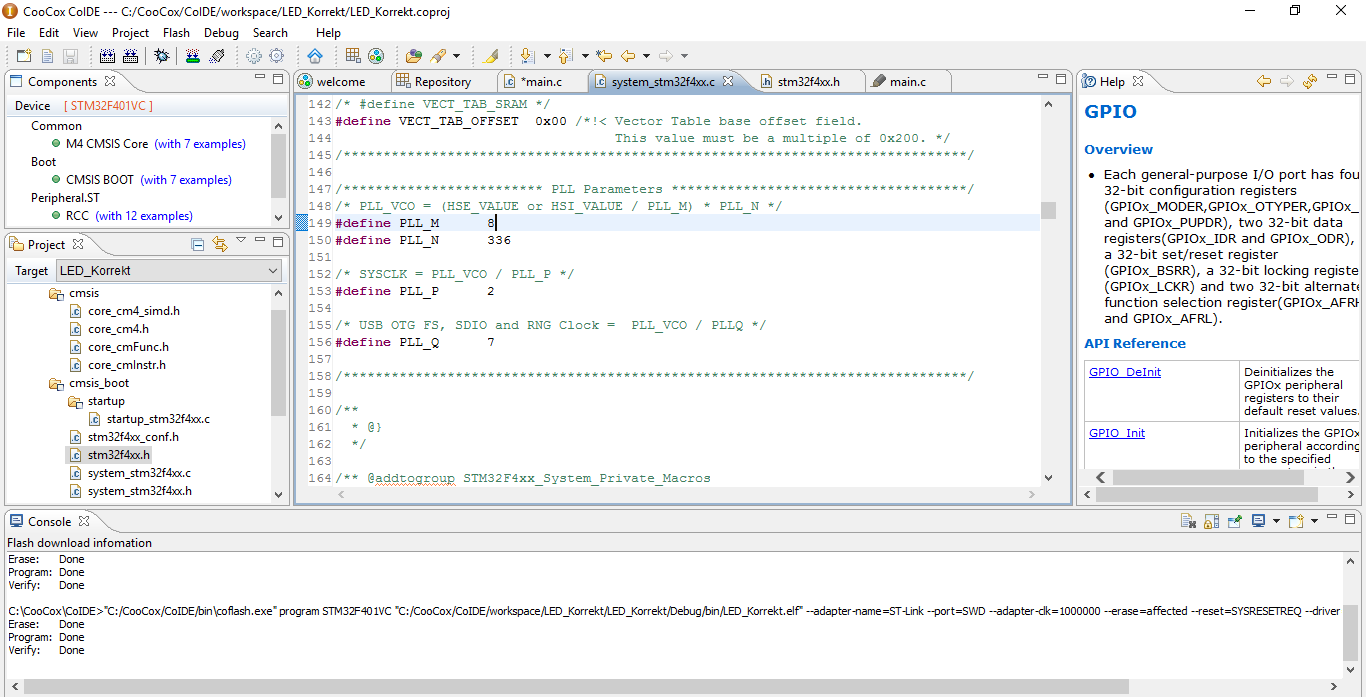1366x697 pixels.
Task: Click the Last Edit Location arrow icon
Action: point(604,56)
